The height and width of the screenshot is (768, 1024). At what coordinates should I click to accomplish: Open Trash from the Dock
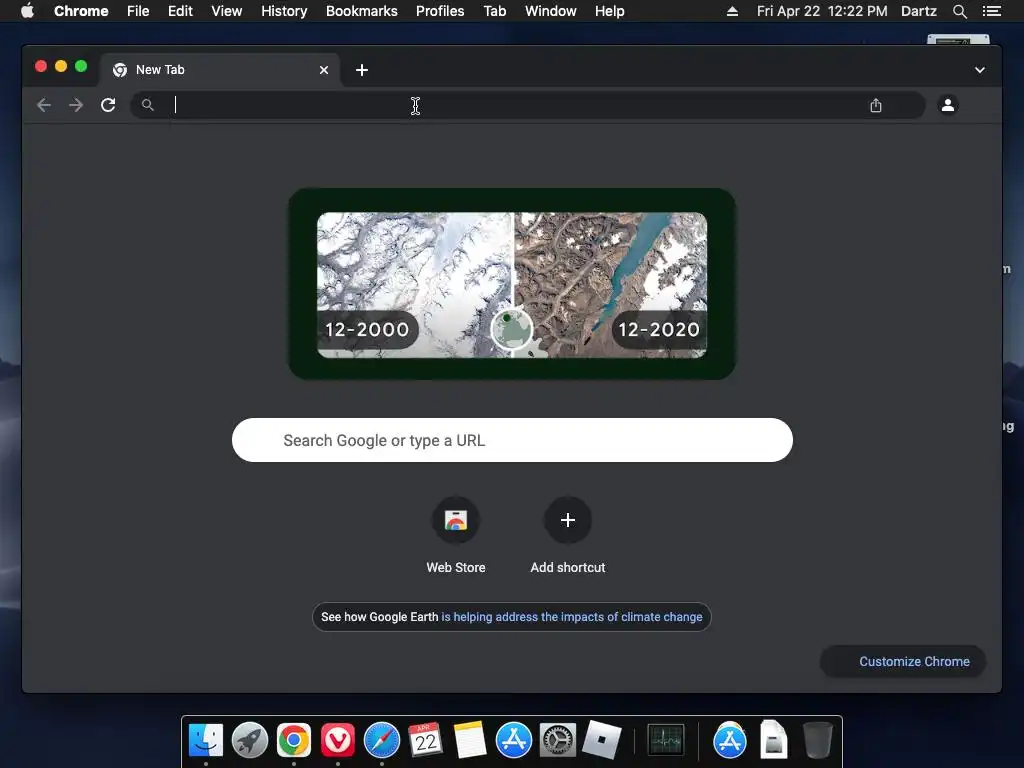click(x=817, y=740)
